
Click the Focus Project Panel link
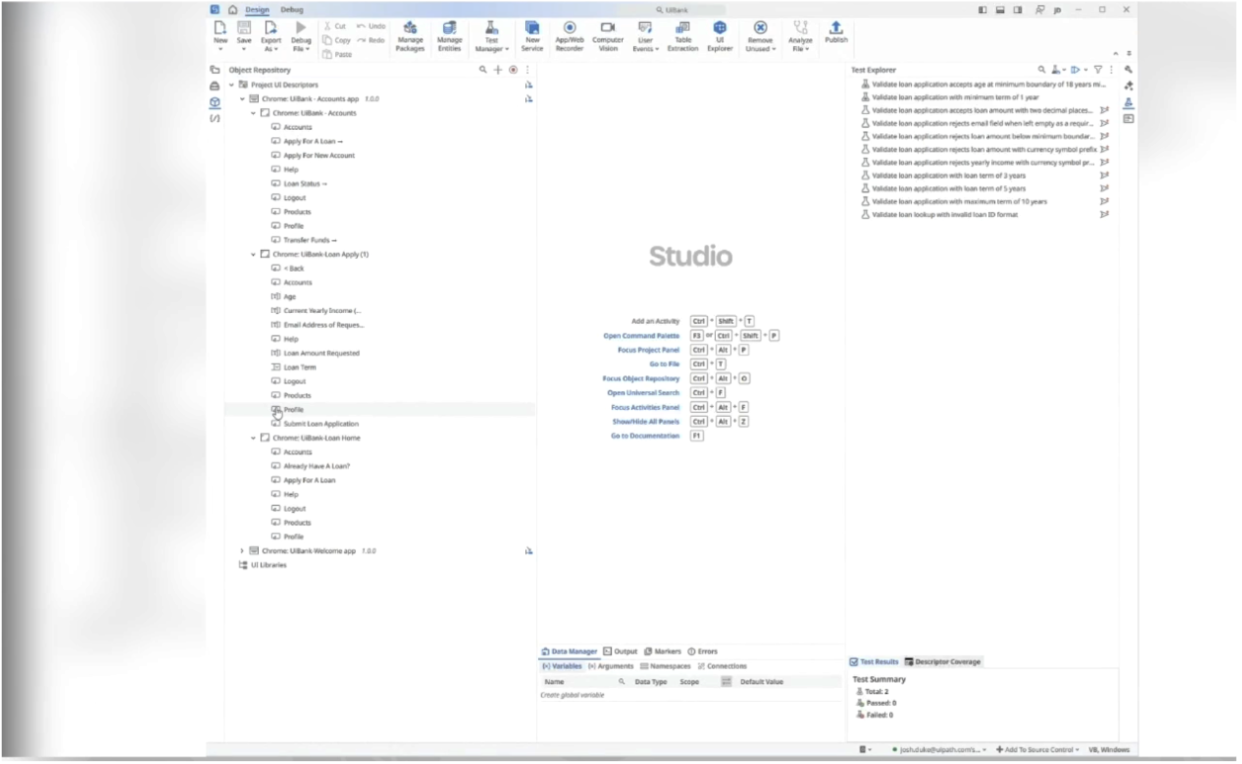[x=643, y=350]
